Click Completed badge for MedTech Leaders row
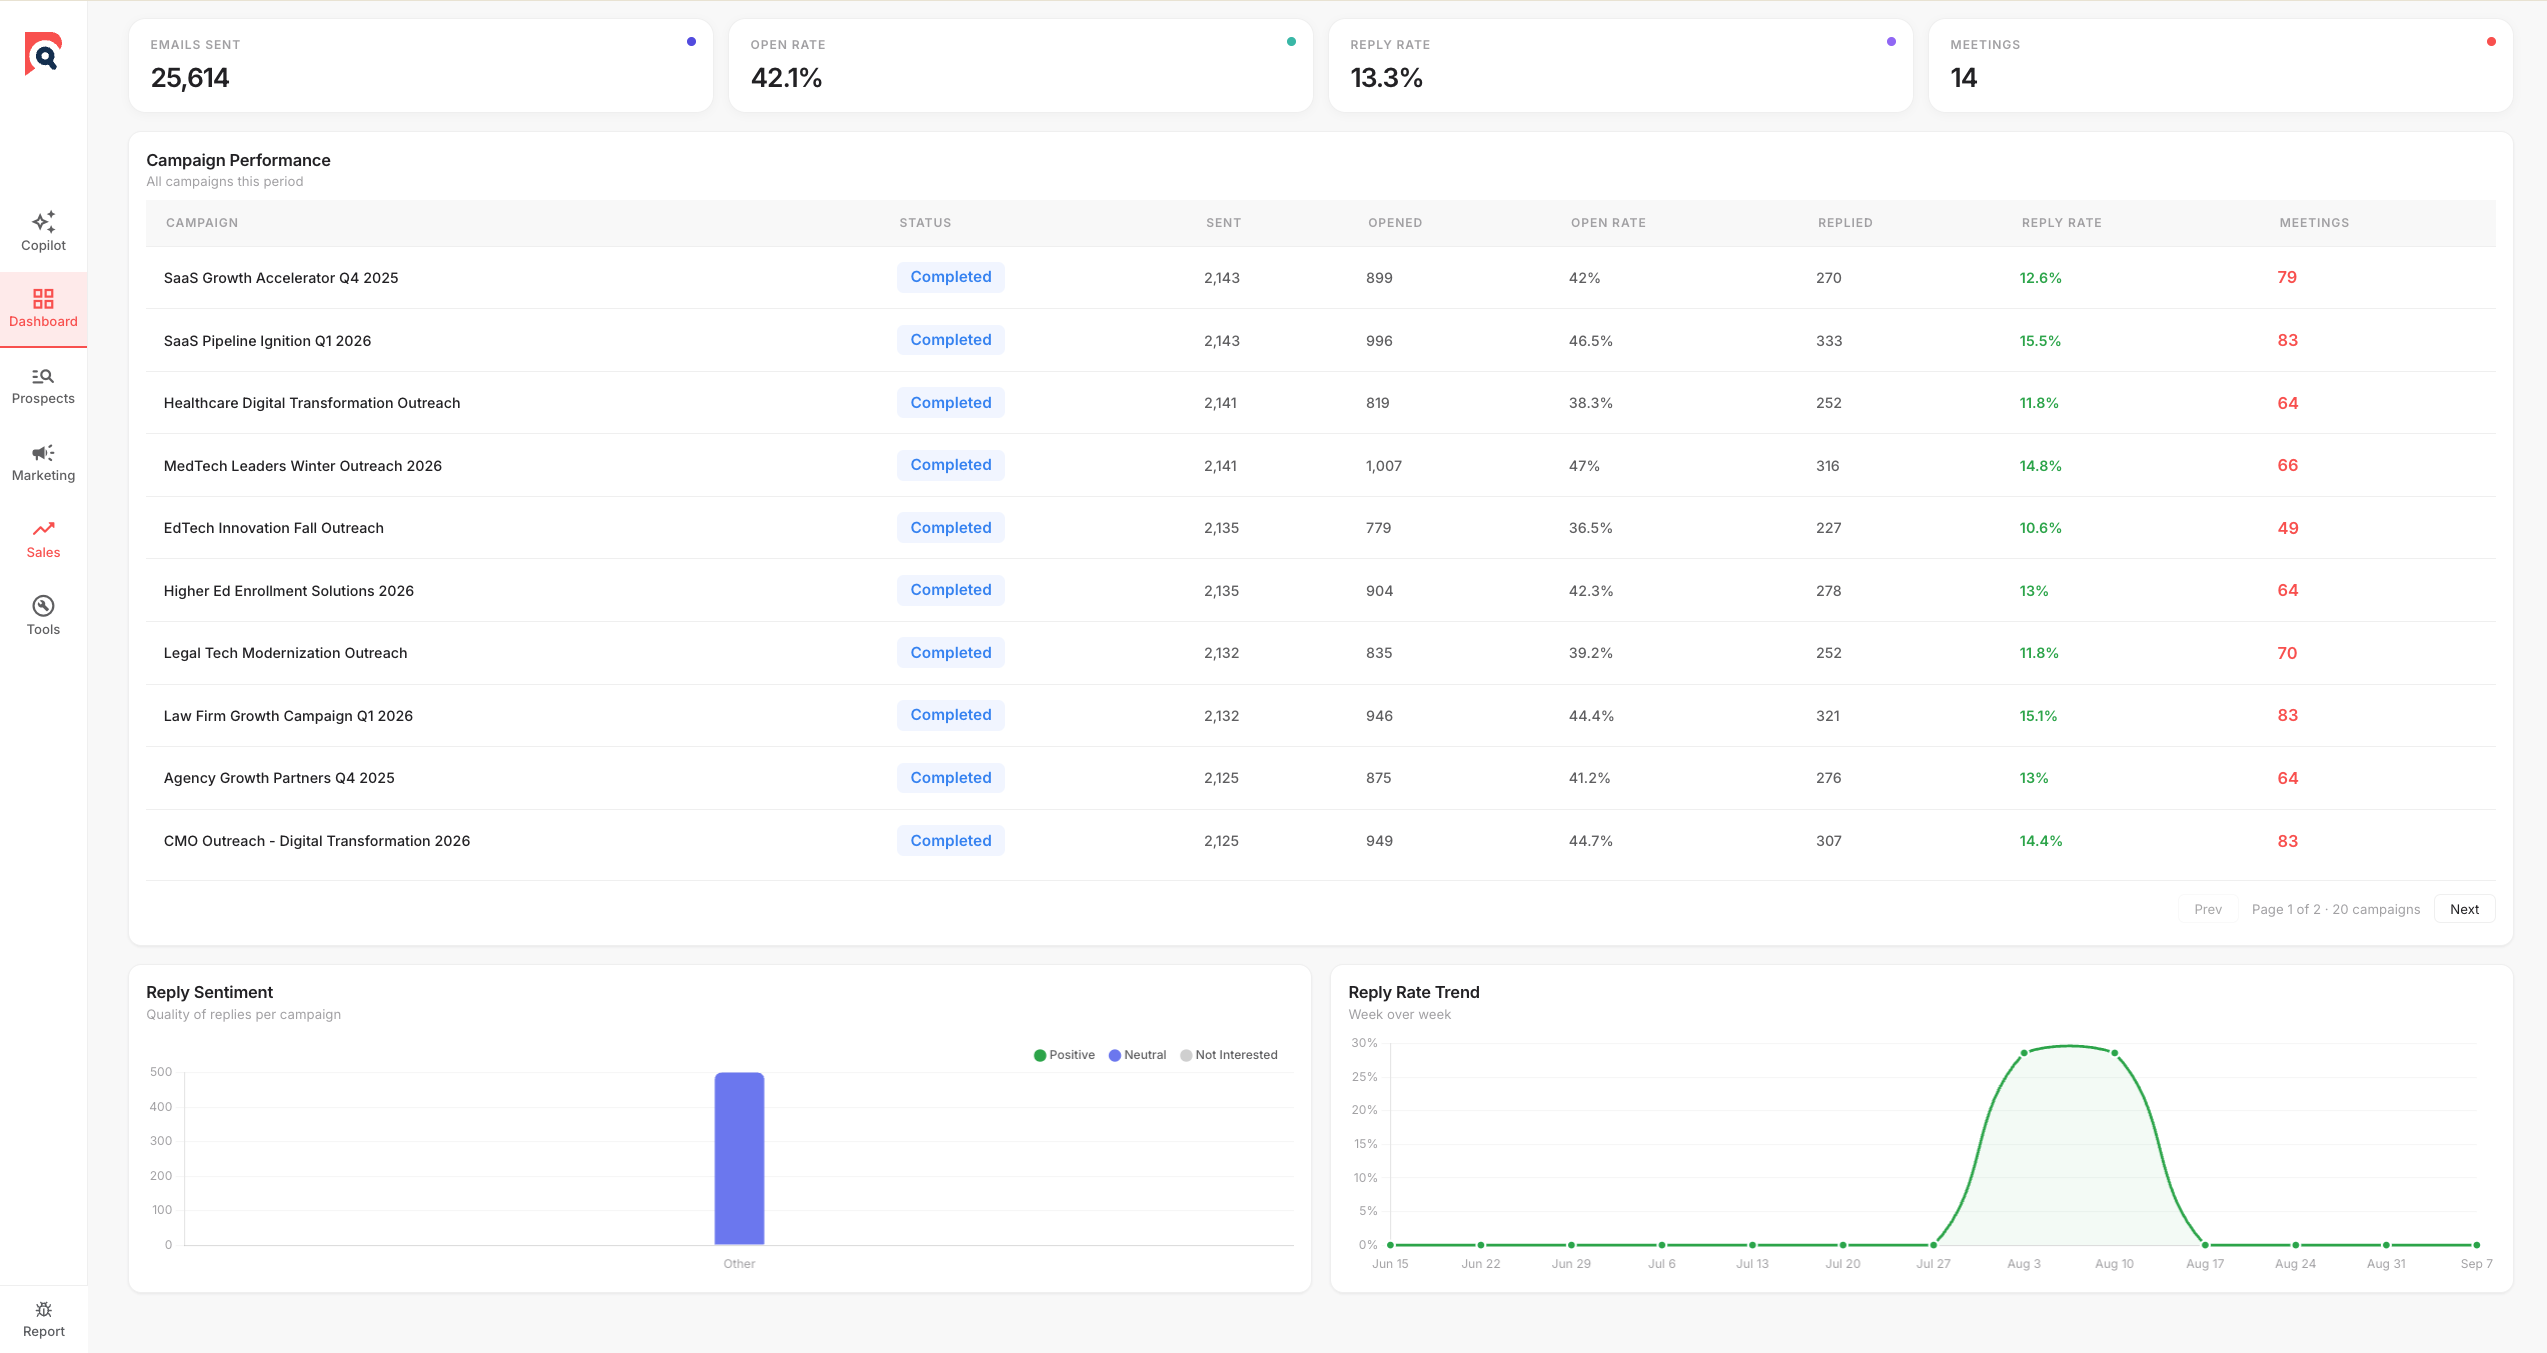This screenshot has width=2547, height=1353. tap(951, 465)
